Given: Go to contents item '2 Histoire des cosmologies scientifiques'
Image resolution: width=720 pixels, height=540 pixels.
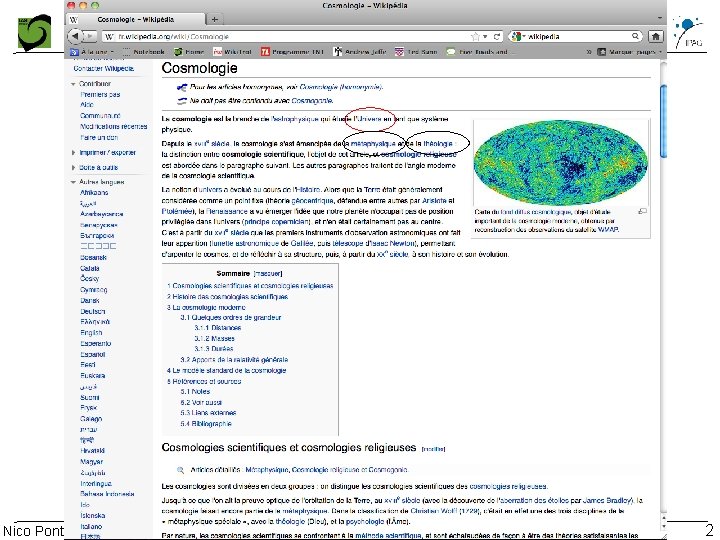Looking at the screenshot, I should pos(227,297).
